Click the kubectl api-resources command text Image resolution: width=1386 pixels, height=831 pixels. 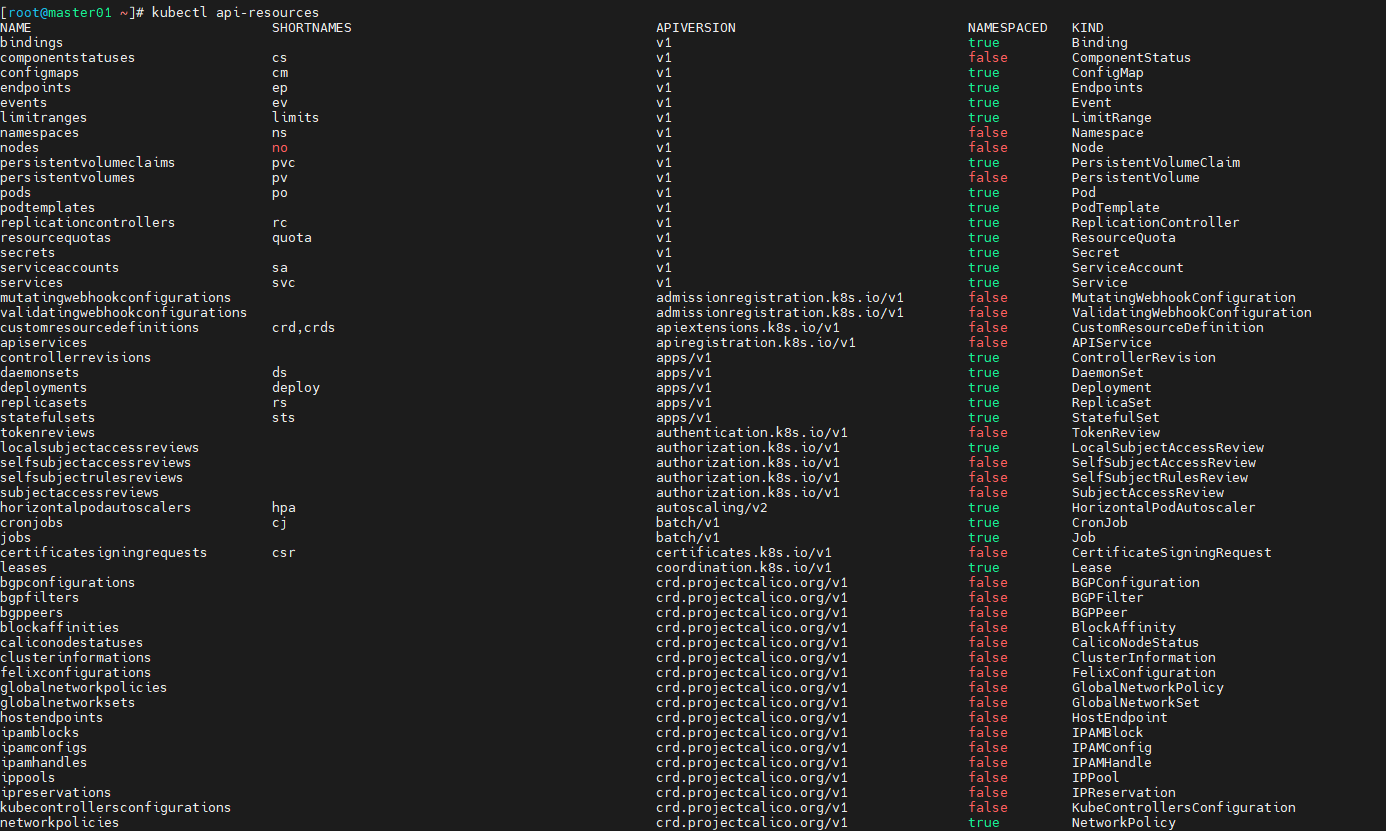point(235,13)
